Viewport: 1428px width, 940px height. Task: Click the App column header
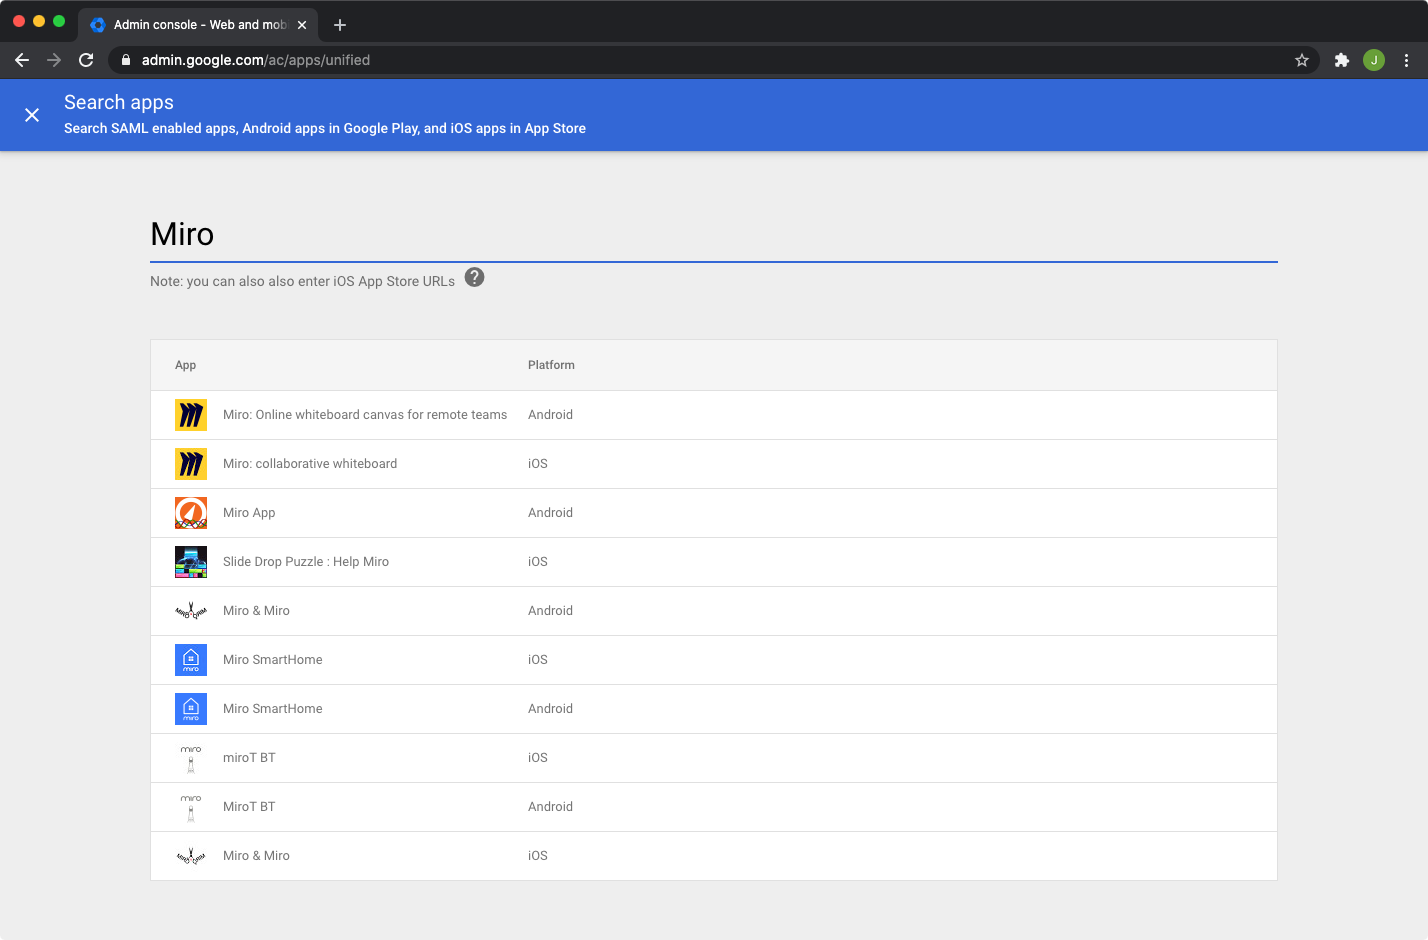186,365
